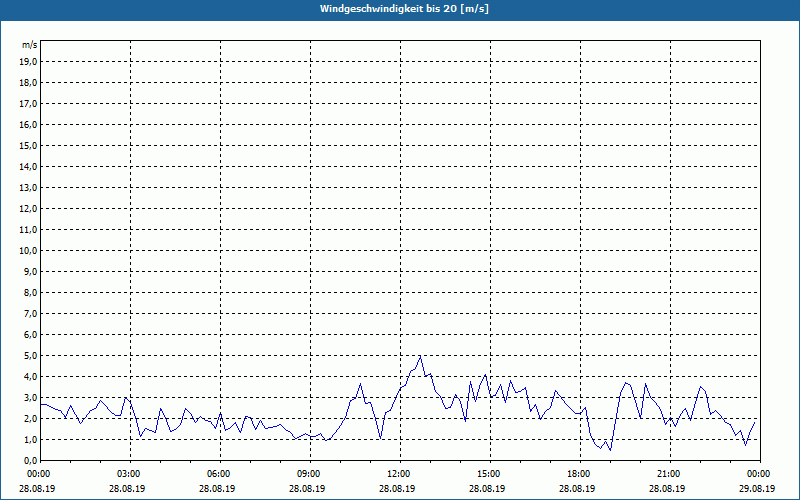The height and width of the screenshot is (500, 800).
Task: Click the 03:00 time axis label
Action: 131,474
